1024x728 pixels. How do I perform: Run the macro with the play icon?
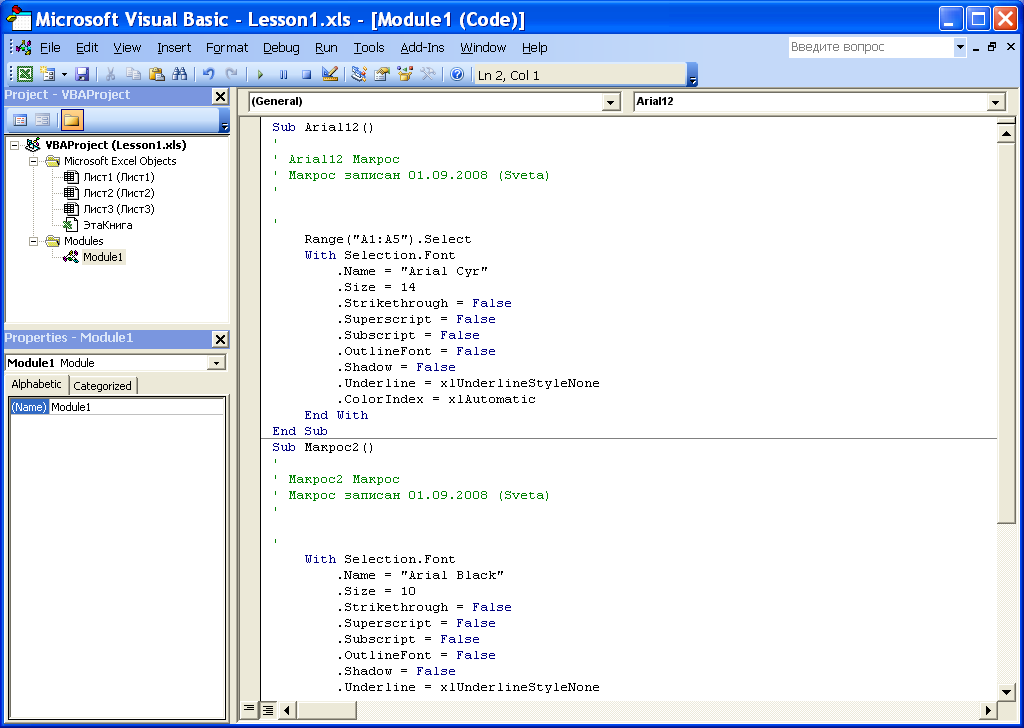(x=260, y=74)
